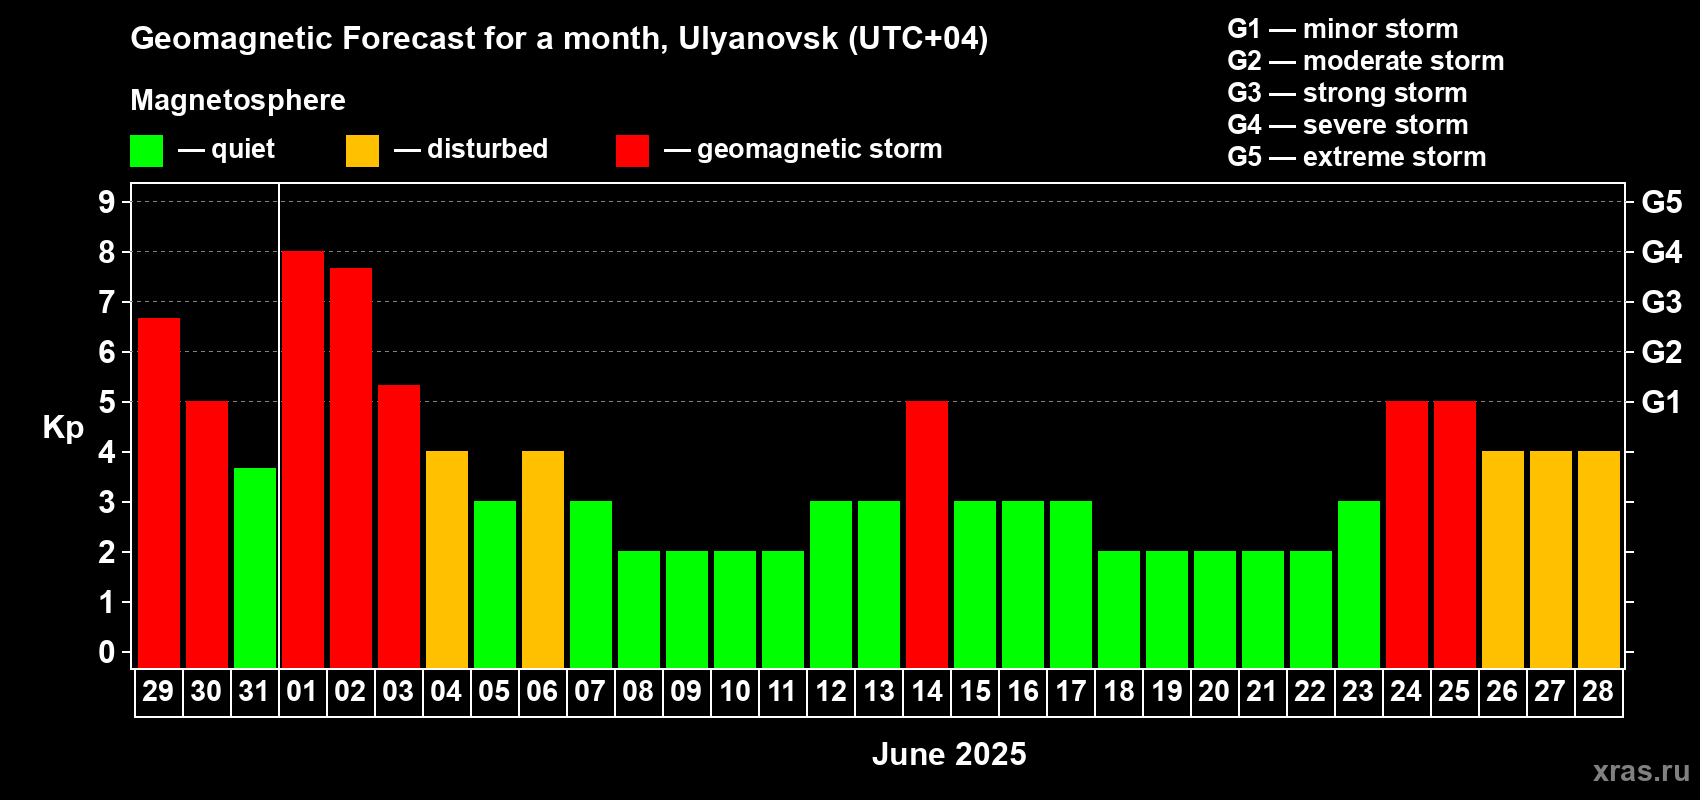
Task: Select the orange bar for day 04
Action: [447, 560]
